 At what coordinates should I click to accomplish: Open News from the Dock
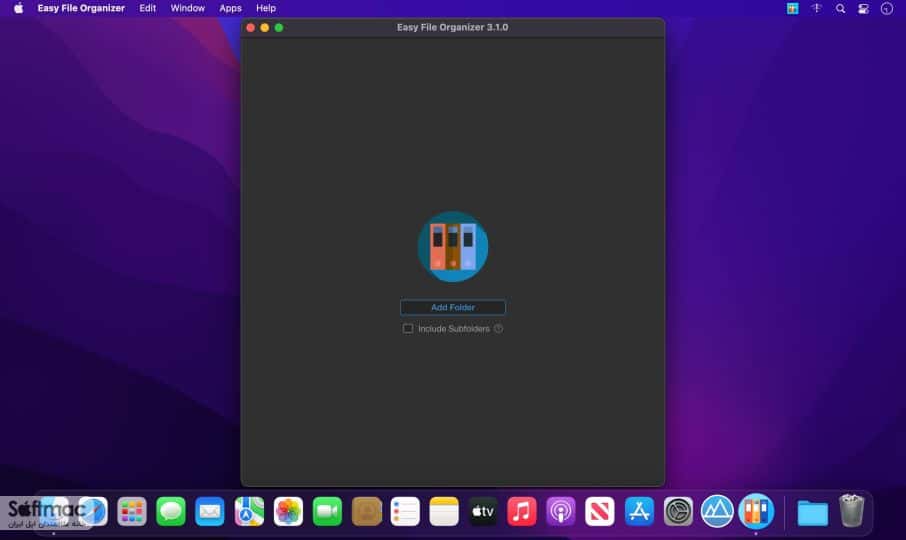coord(600,512)
